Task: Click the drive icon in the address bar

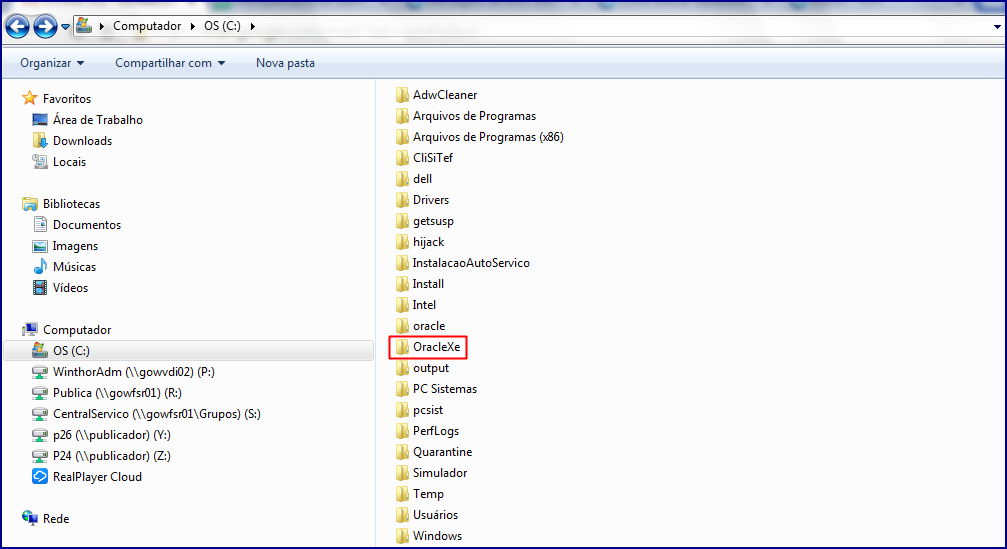Action: click(83, 26)
